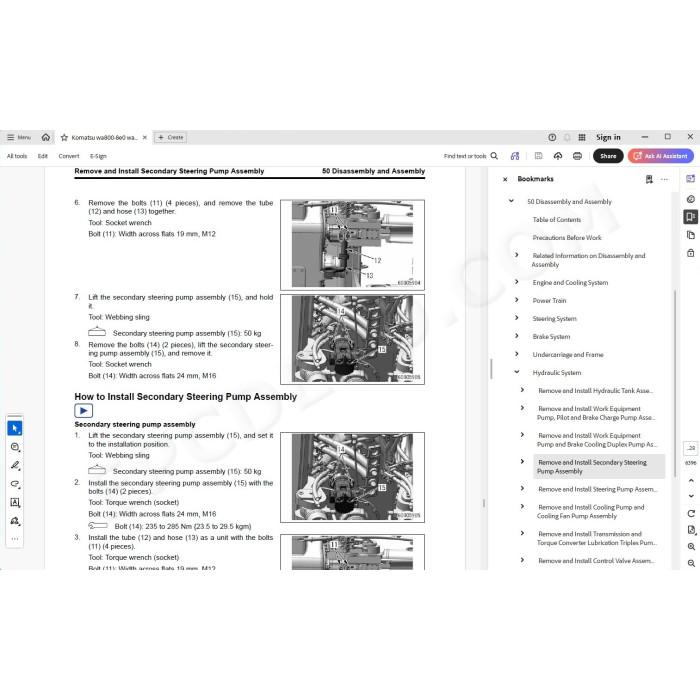Print the document with printer icon

pos(577,156)
